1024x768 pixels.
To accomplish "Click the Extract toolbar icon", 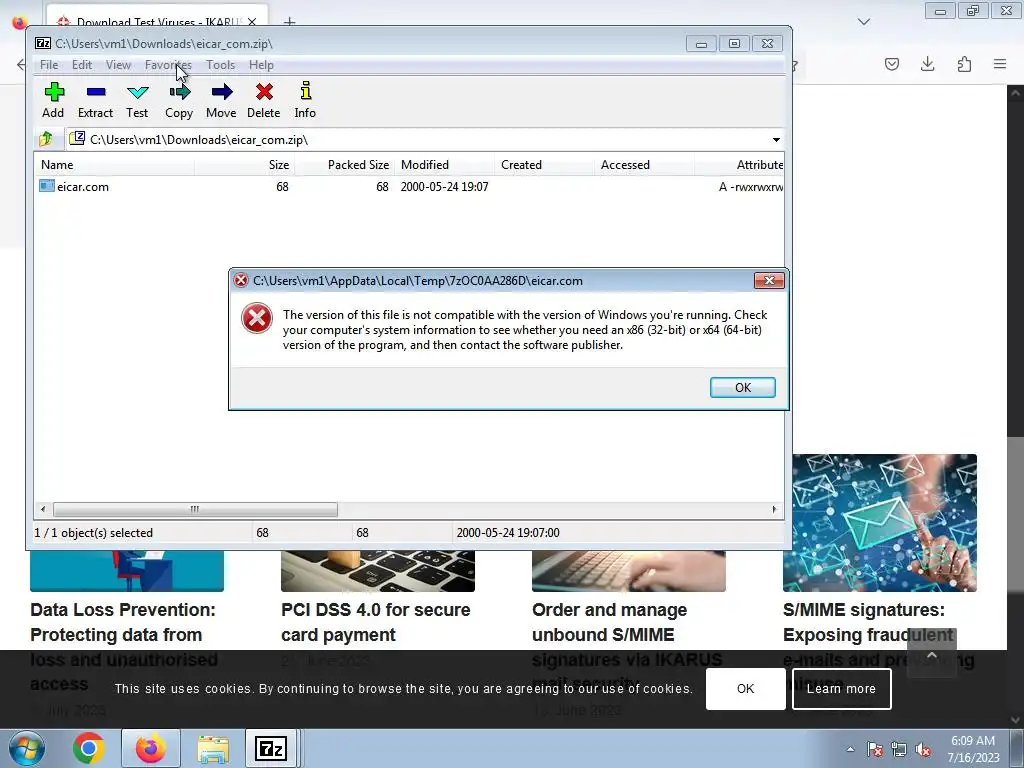I will coord(95,100).
